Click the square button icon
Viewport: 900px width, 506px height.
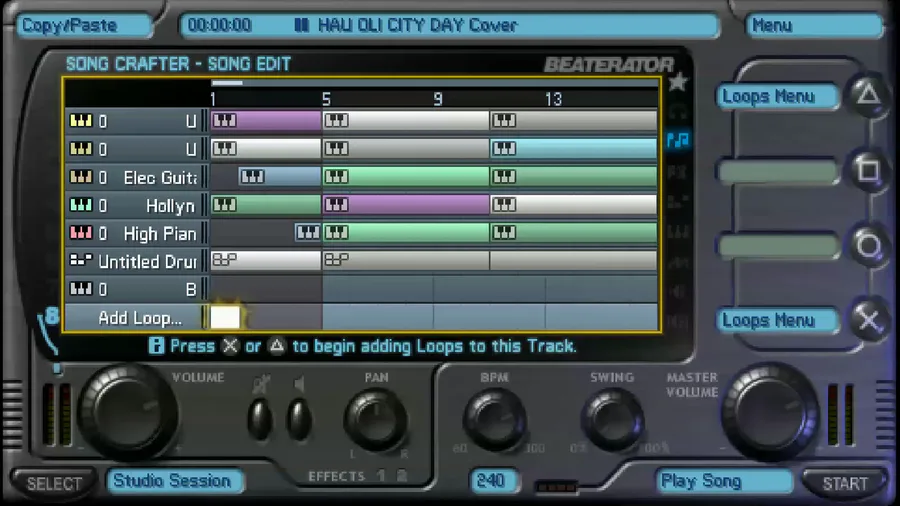(868, 170)
